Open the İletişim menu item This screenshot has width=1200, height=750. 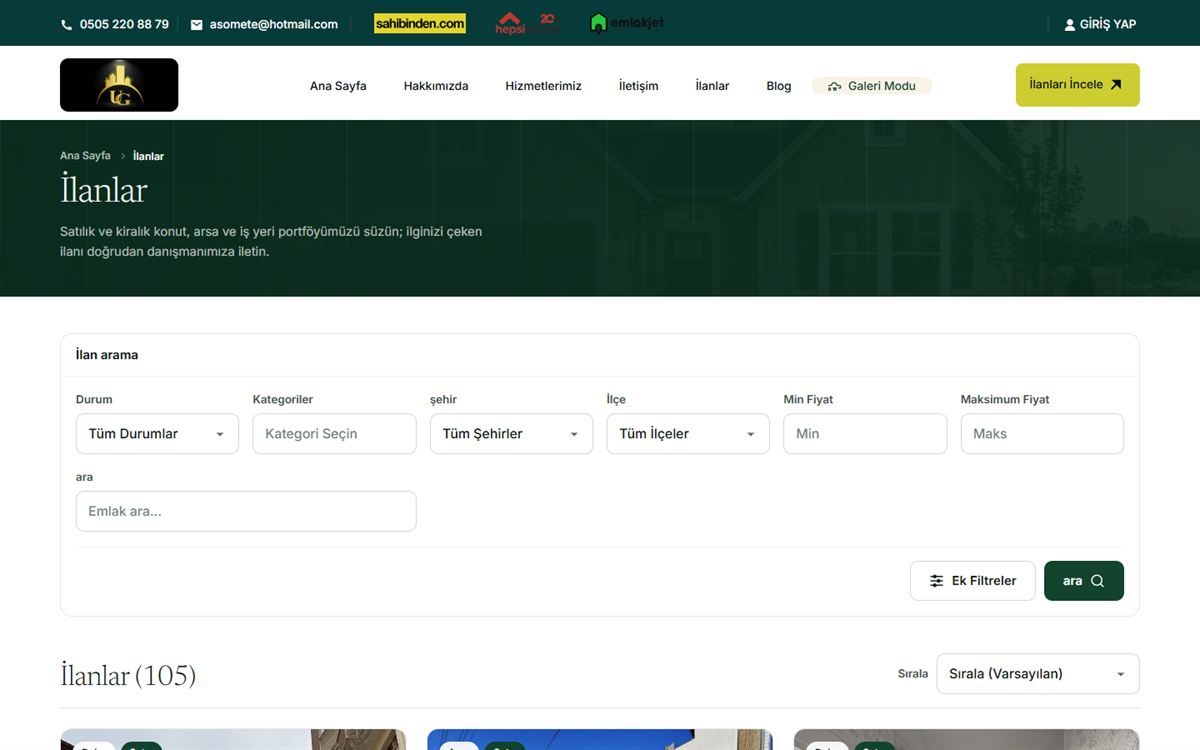(x=639, y=86)
